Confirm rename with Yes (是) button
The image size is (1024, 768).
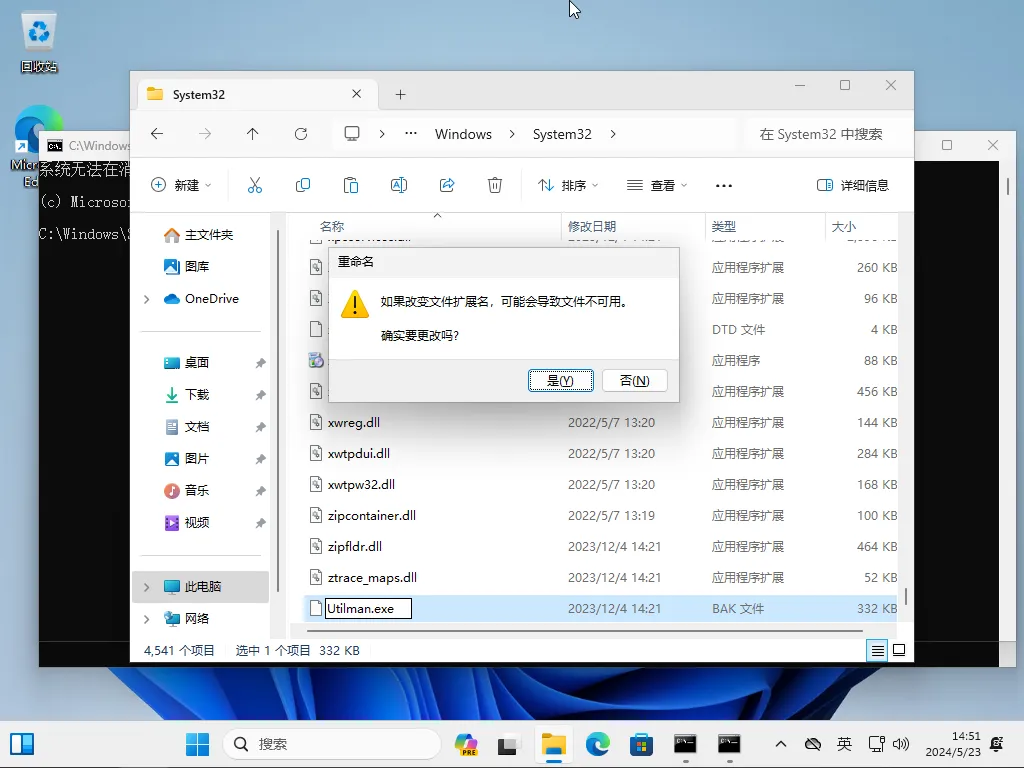pyautogui.click(x=560, y=381)
